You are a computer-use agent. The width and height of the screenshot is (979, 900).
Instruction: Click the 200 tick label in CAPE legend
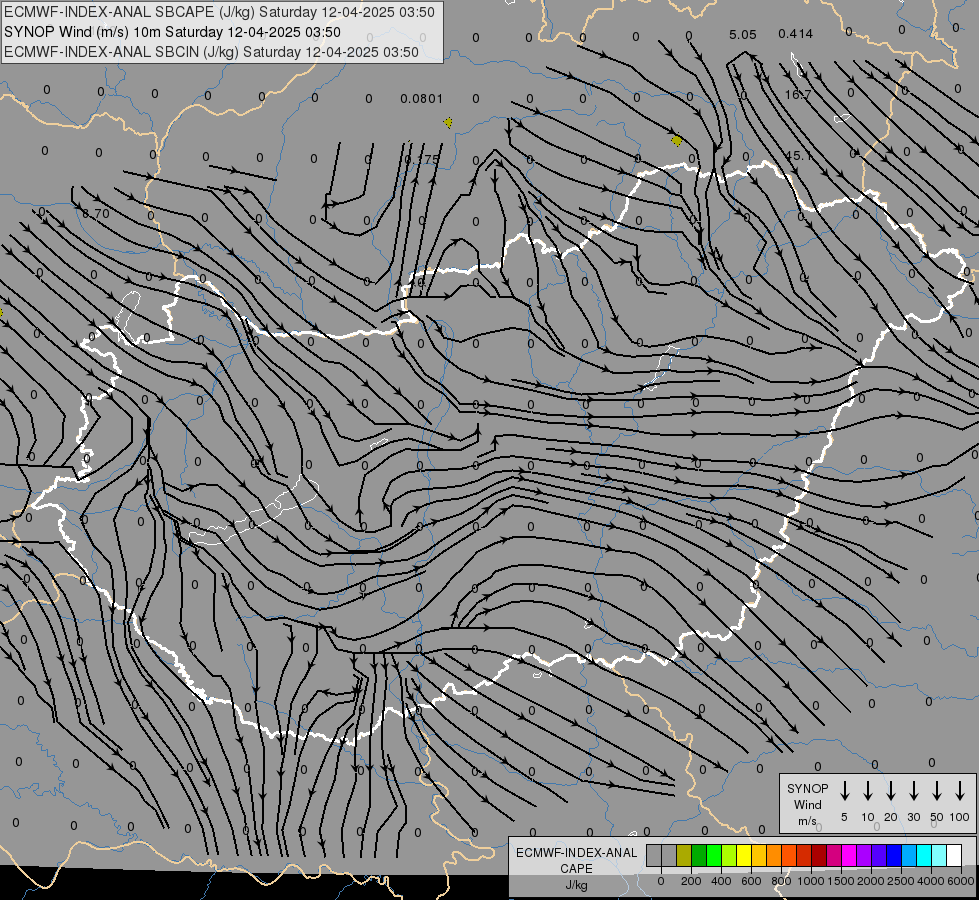pos(691,881)
